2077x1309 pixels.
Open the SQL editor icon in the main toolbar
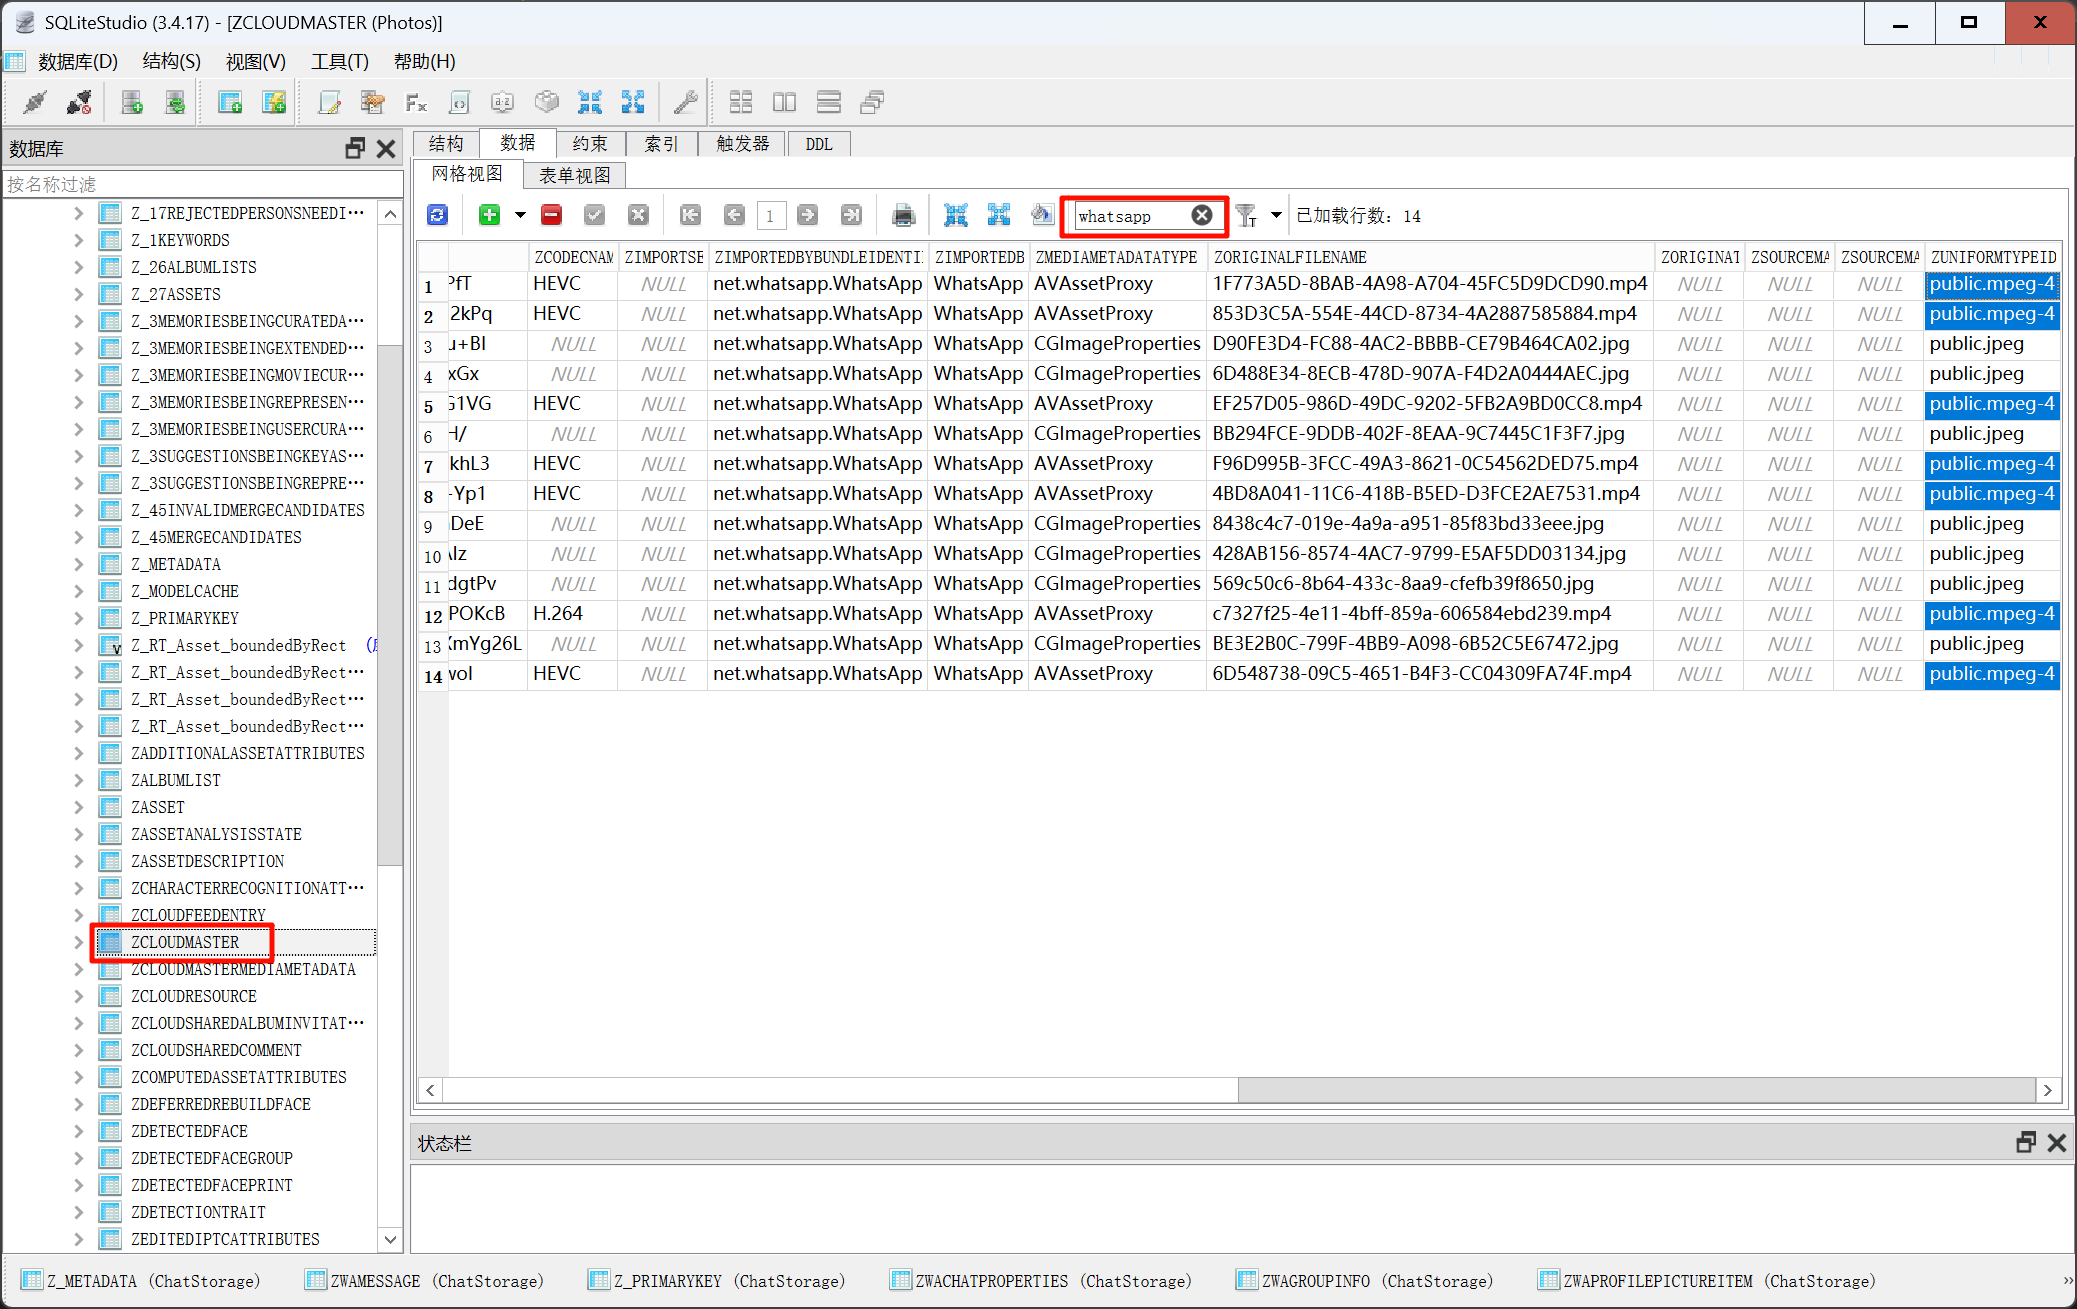click(329, 102)
